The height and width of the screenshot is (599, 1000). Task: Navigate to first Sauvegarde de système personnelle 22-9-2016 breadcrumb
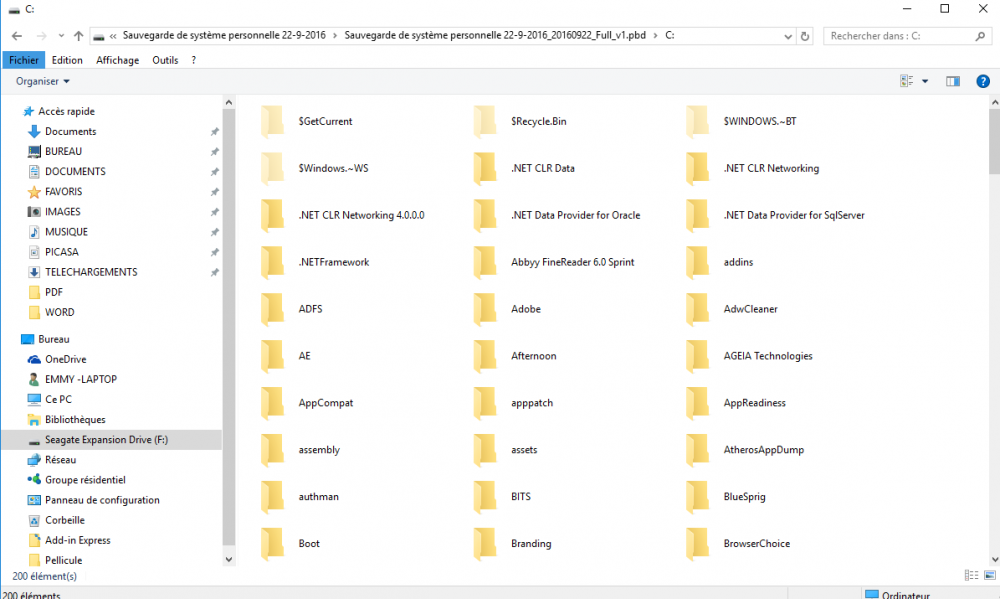click(x=224, y=36)
